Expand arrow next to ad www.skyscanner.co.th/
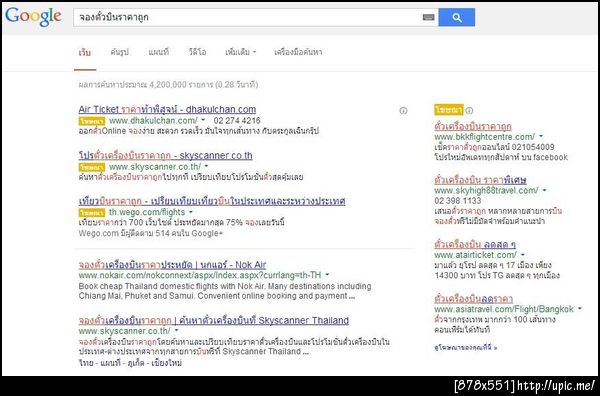Image resolution: width=600 pixels, height=396 pixels. 206,166
